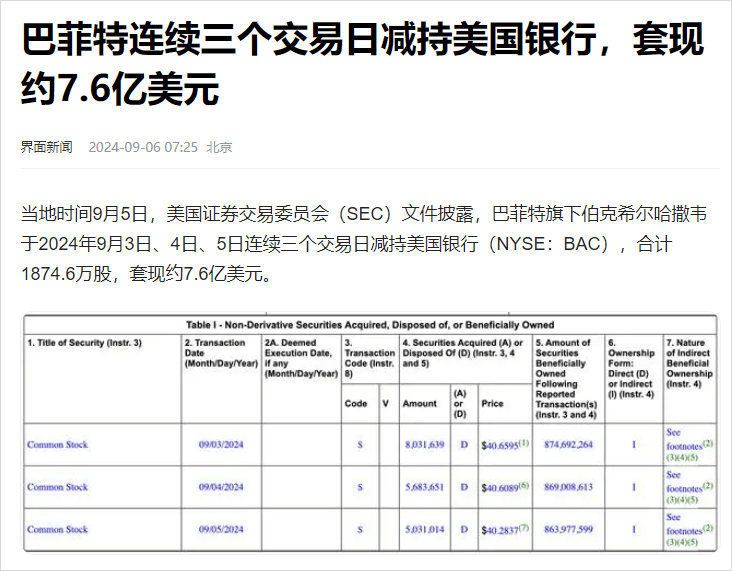Click the '5. Amount of Securities Beneficially Owned' header

(566, 379)
